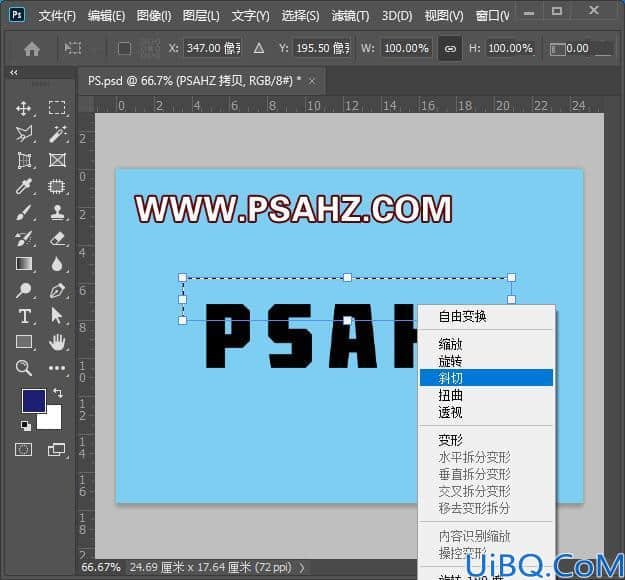The width and height of the screenshot is (625, 580).
Task: Toggle Quick Mask mode
Action: 24,450
